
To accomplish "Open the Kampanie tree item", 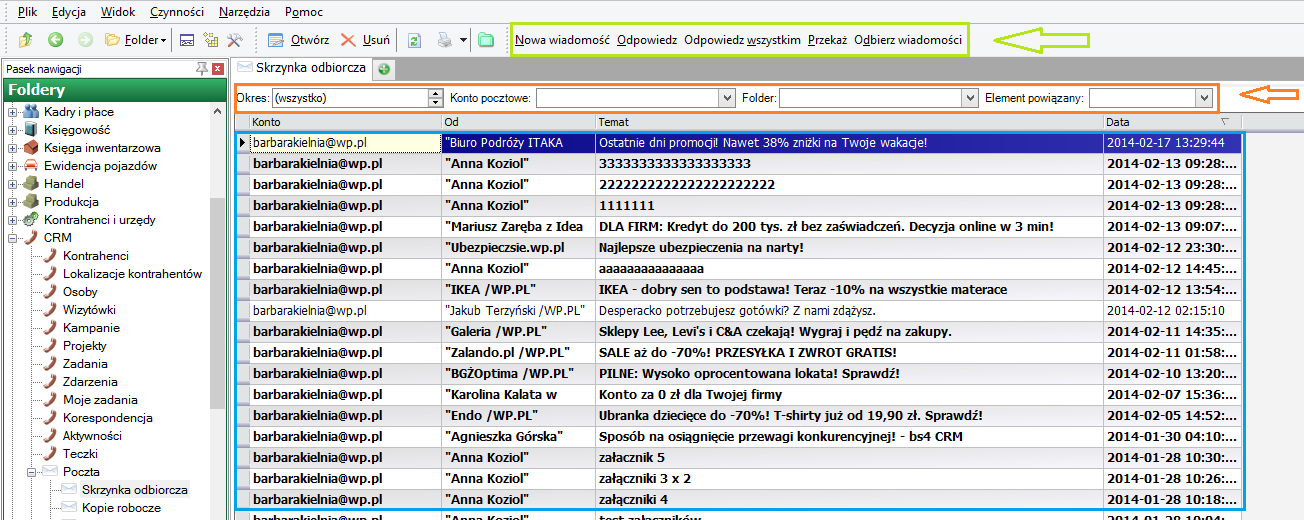I will click(91, 328).
